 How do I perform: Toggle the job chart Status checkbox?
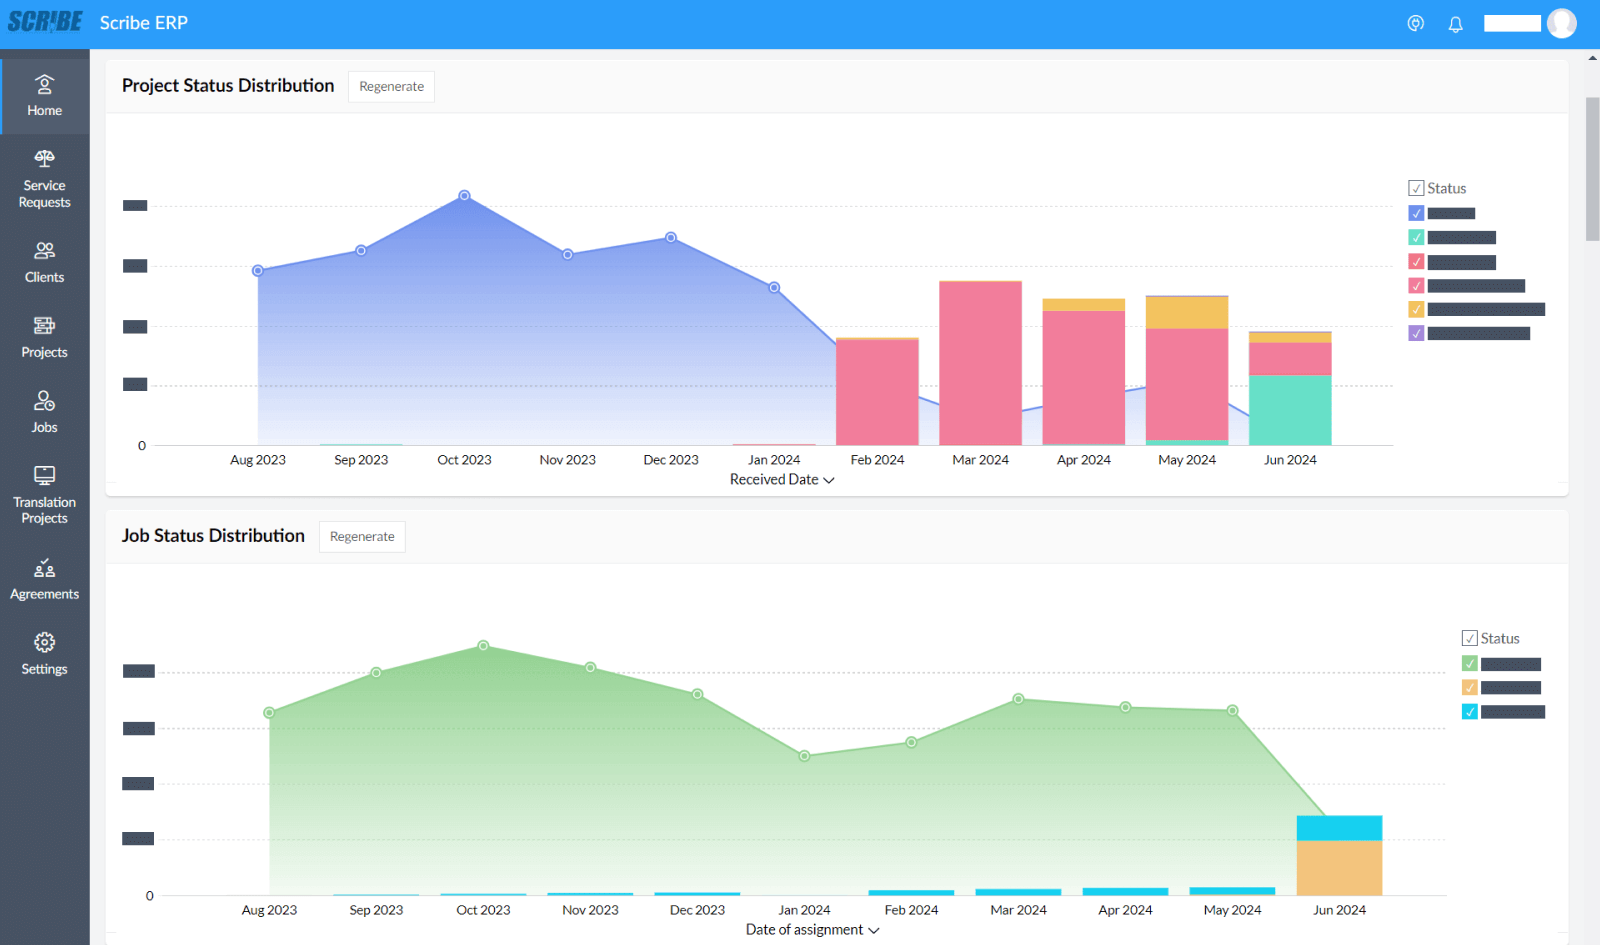click(x=1469, y=638)
